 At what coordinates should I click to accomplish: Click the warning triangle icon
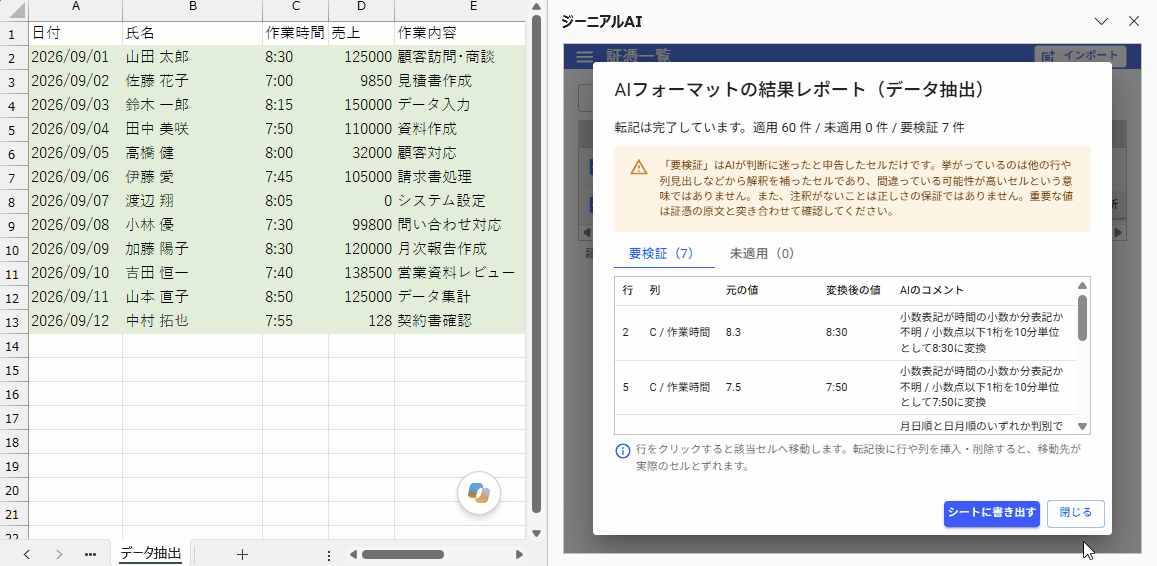639,168
